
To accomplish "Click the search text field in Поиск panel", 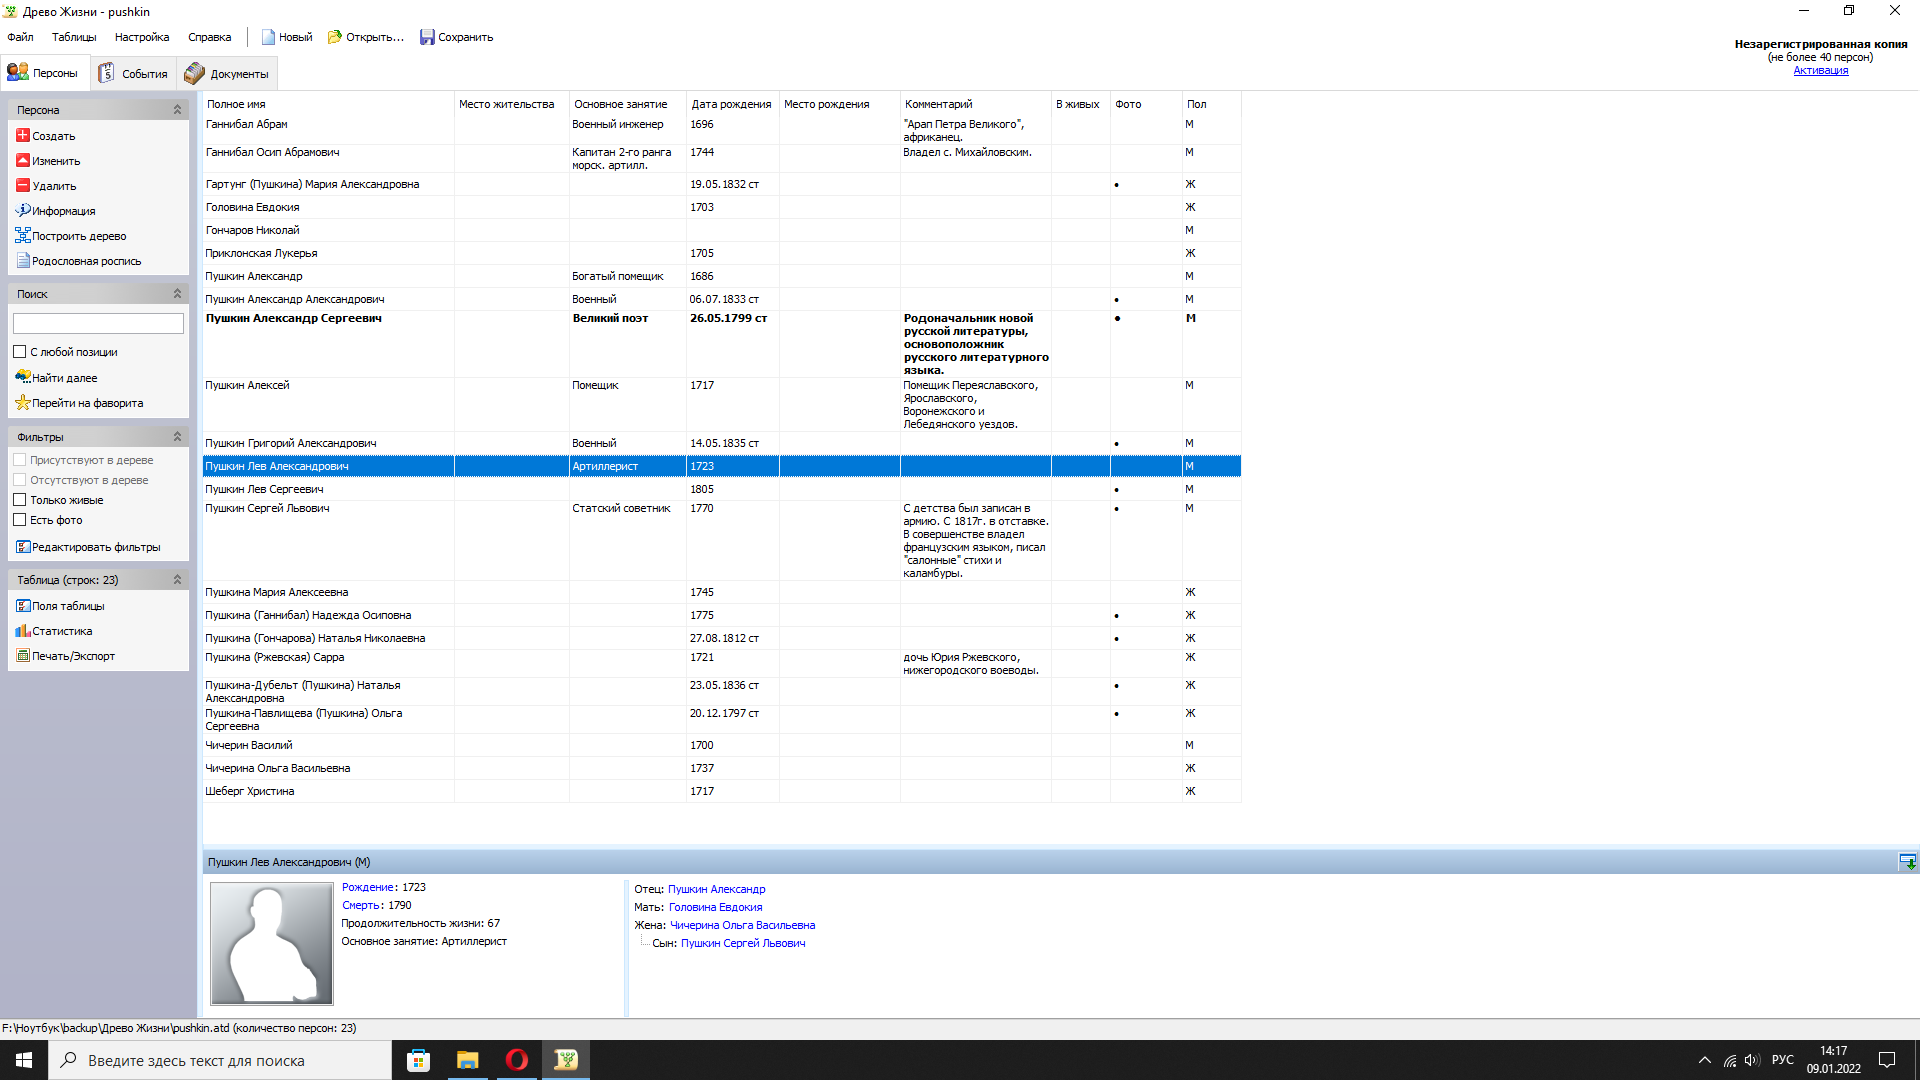I will tap(98, 323).
